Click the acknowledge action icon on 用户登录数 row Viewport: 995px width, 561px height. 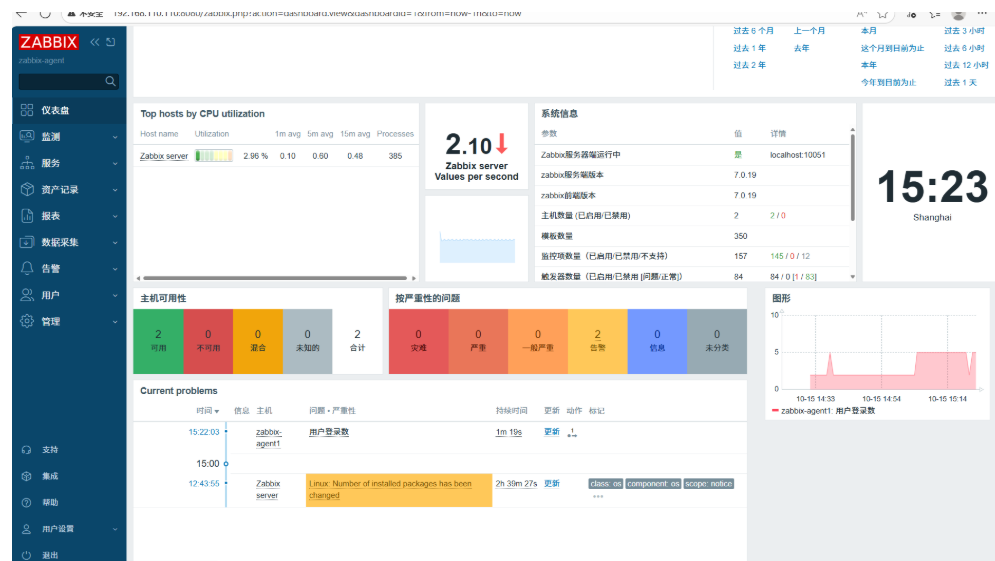[x=572, y=433]
